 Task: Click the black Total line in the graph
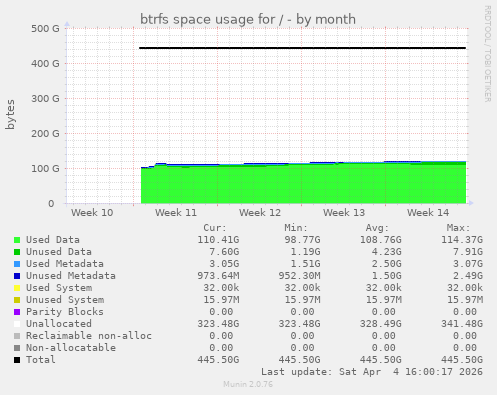pos(302,48)
